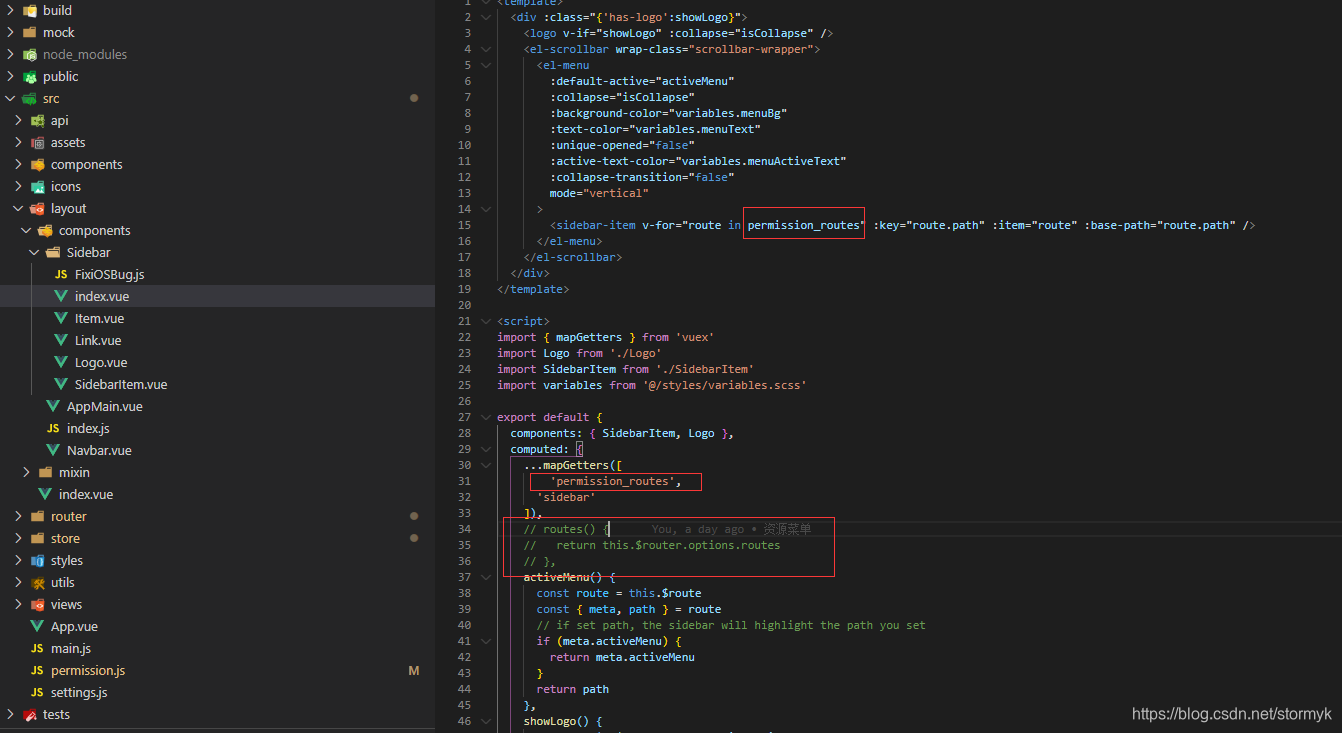This screenshot has height=733, width=1342.
Task: Click the router folder icon
Action: 37,516
